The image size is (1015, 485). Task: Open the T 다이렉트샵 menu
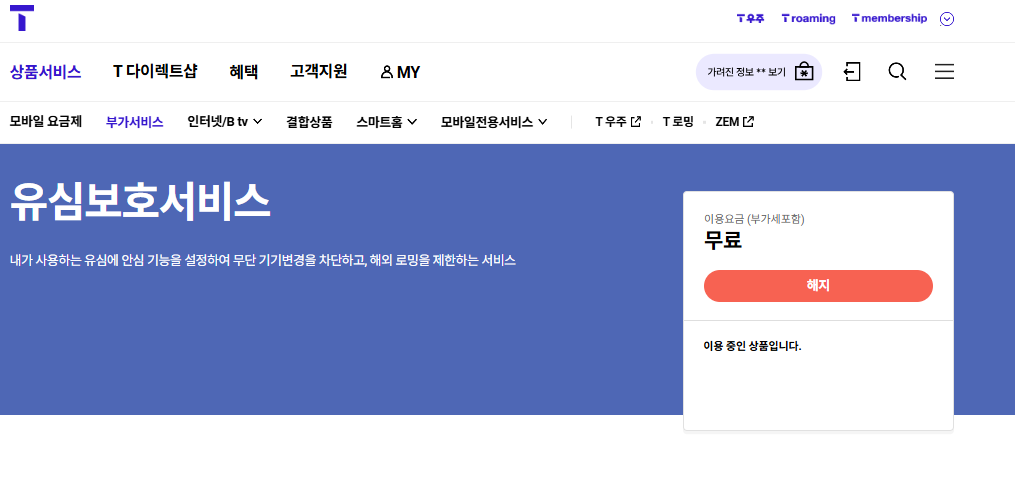pyautogui.click(x=155, y=71)
